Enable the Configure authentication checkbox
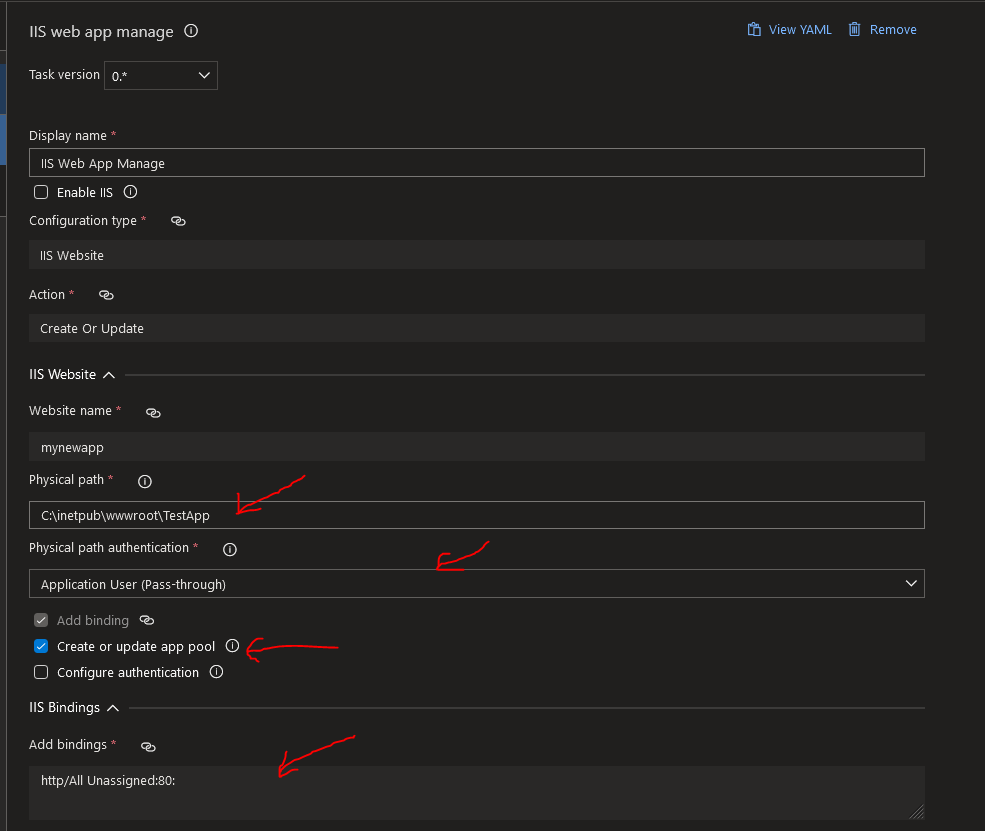Image resolution: width=985 pixels, height=831 pixels. coord(41,672)
